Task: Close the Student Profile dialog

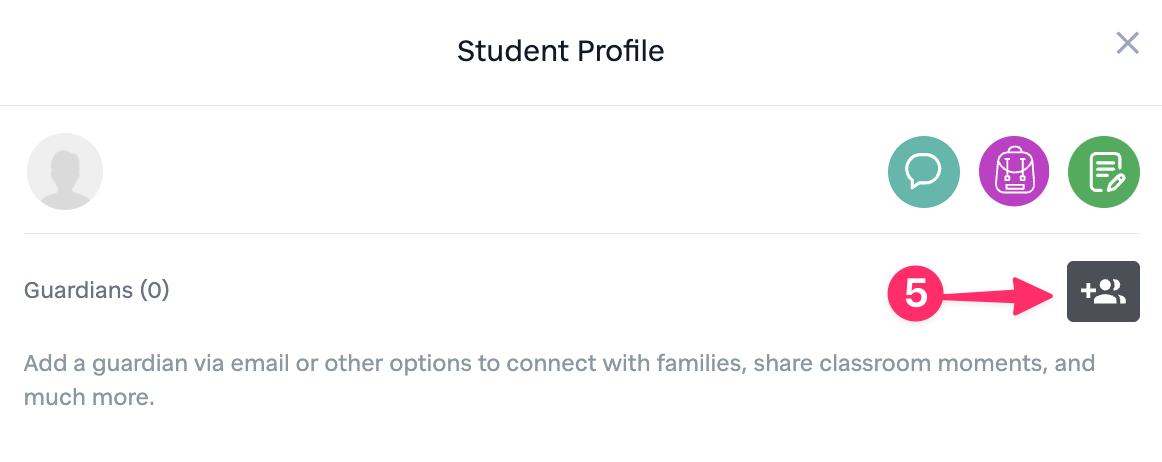Action: point(1127,43)
